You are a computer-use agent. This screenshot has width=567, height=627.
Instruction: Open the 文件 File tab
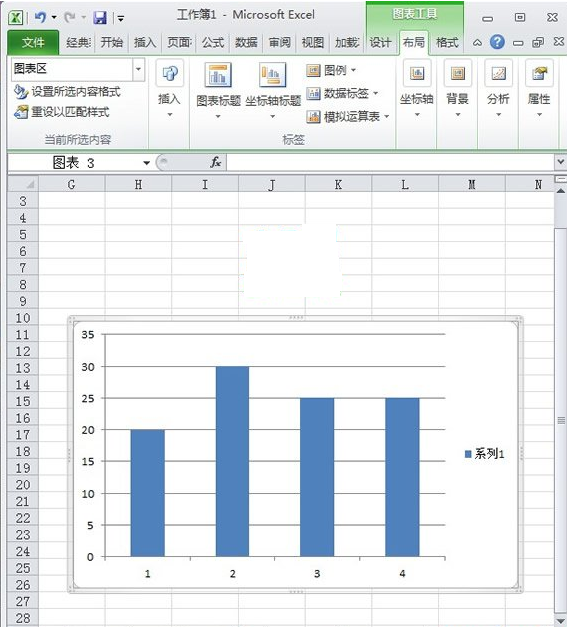coord(33,42)
